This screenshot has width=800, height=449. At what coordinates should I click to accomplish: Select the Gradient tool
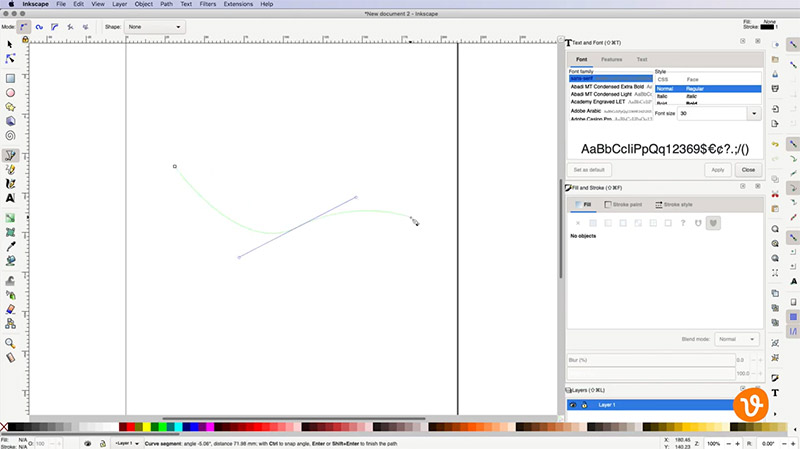click(10, 218)
